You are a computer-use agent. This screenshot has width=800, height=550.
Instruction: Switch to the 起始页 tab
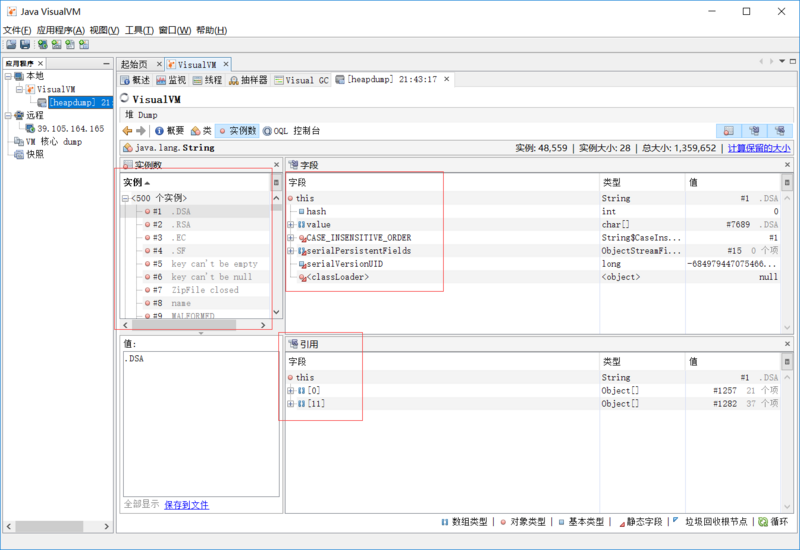(x=134, y=64)
